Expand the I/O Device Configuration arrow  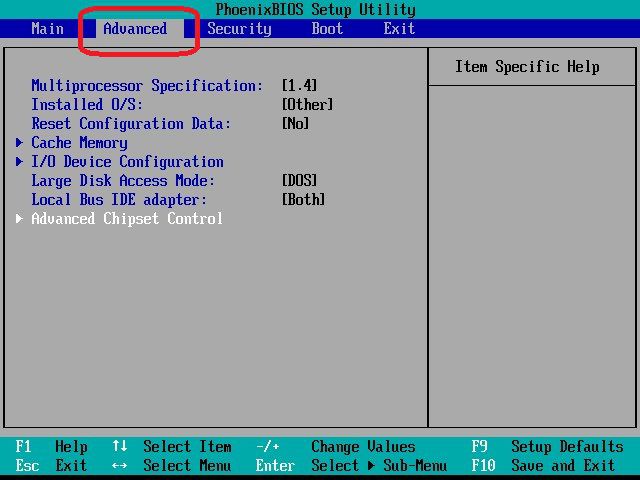[19, 162]
